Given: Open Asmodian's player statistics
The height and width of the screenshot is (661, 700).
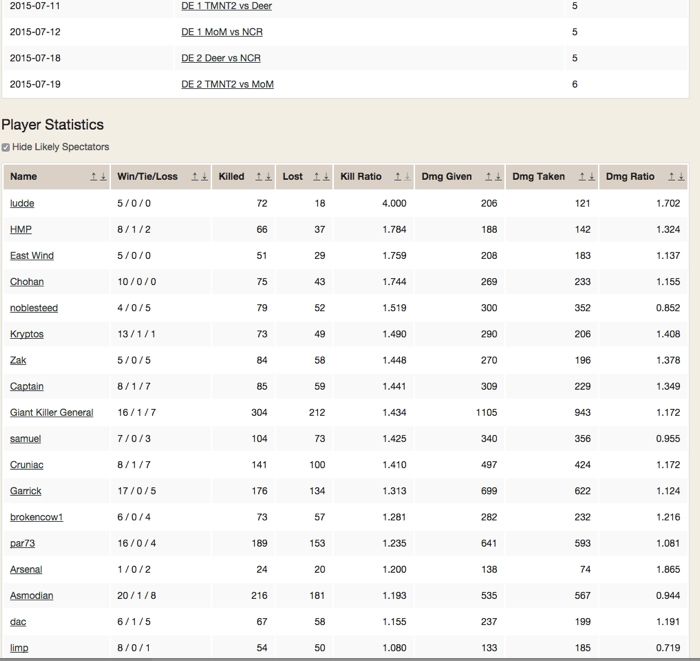Looking at the screenshot, I should point(32,595).
